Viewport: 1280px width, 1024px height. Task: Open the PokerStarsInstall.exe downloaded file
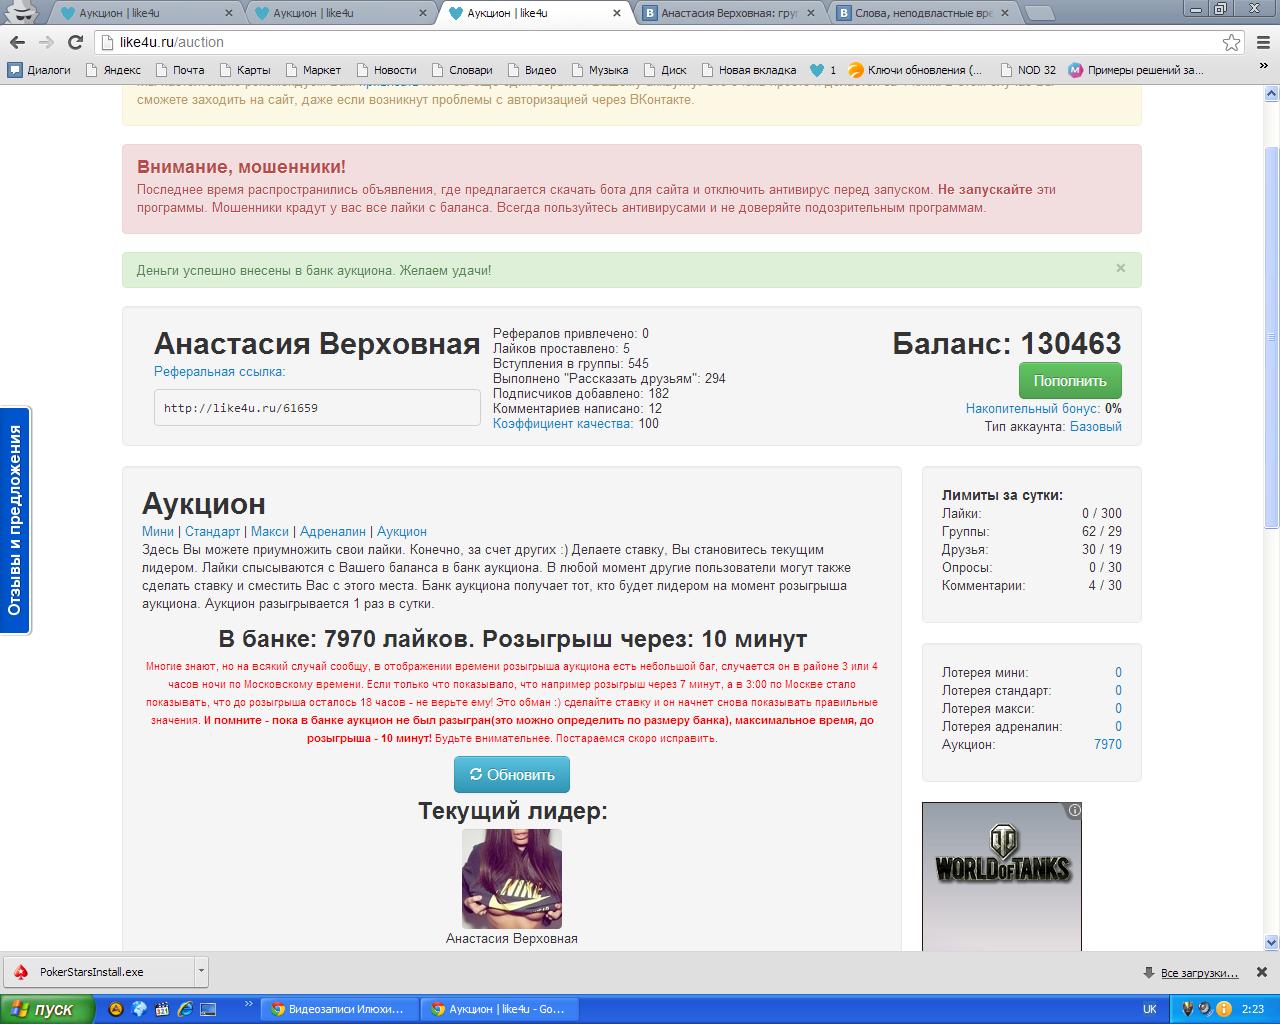(x=99, y=971)
